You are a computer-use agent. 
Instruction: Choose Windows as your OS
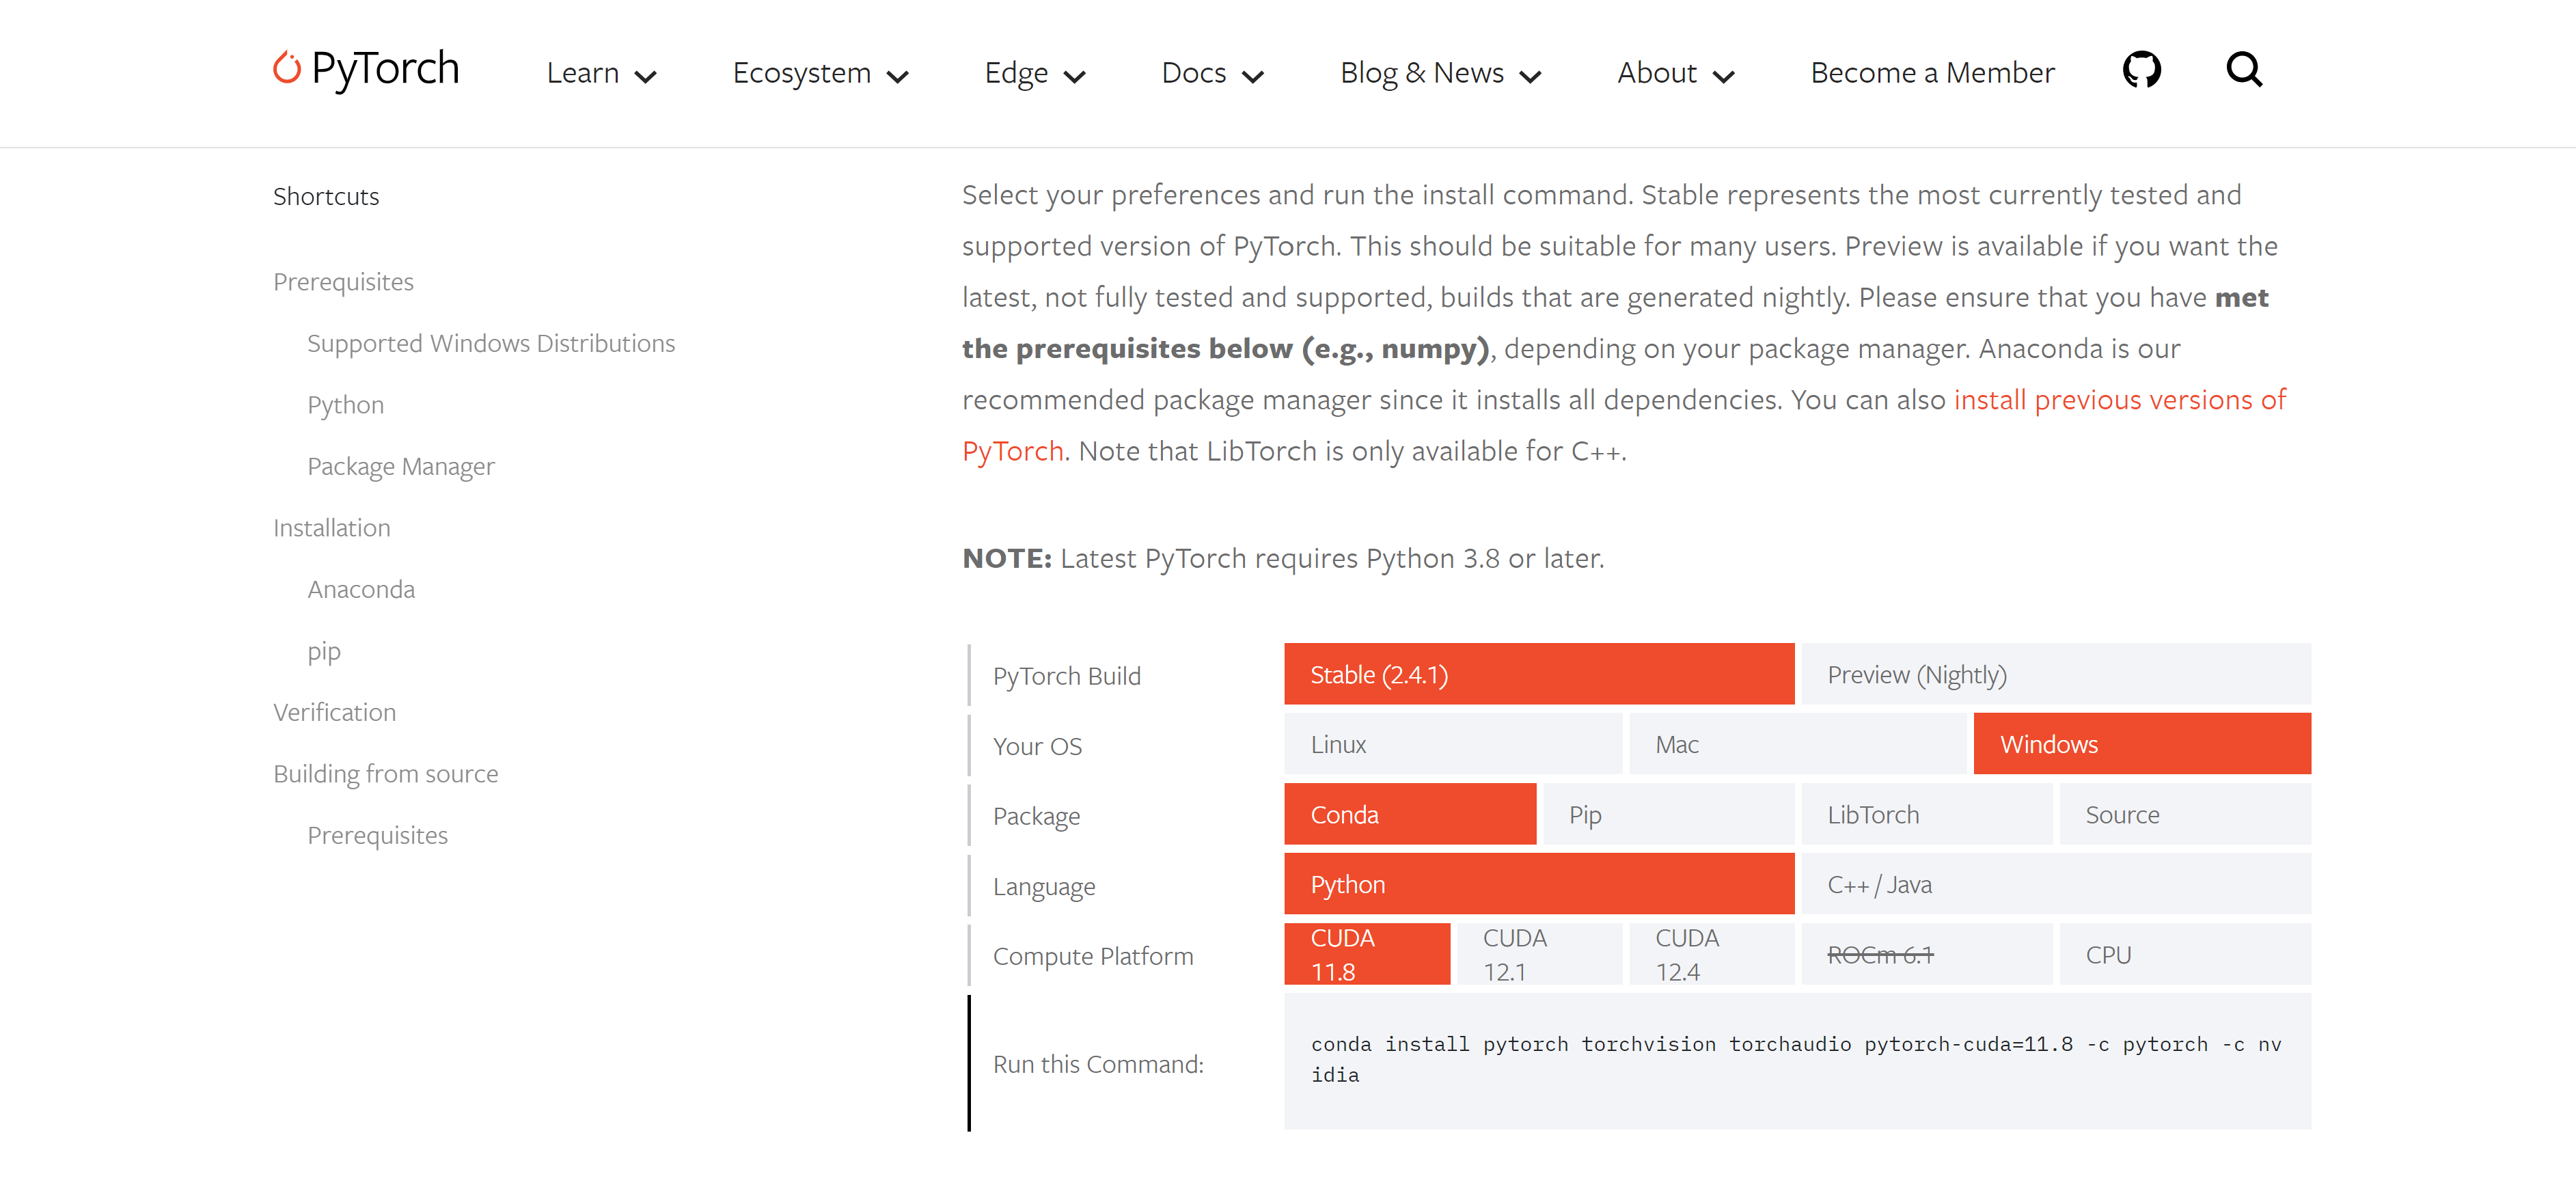tap(2142, 744)
